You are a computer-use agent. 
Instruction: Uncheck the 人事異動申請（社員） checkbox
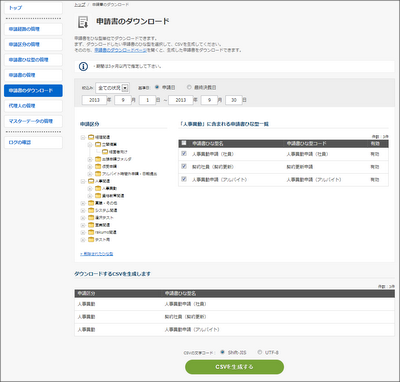tap(184, 154)
